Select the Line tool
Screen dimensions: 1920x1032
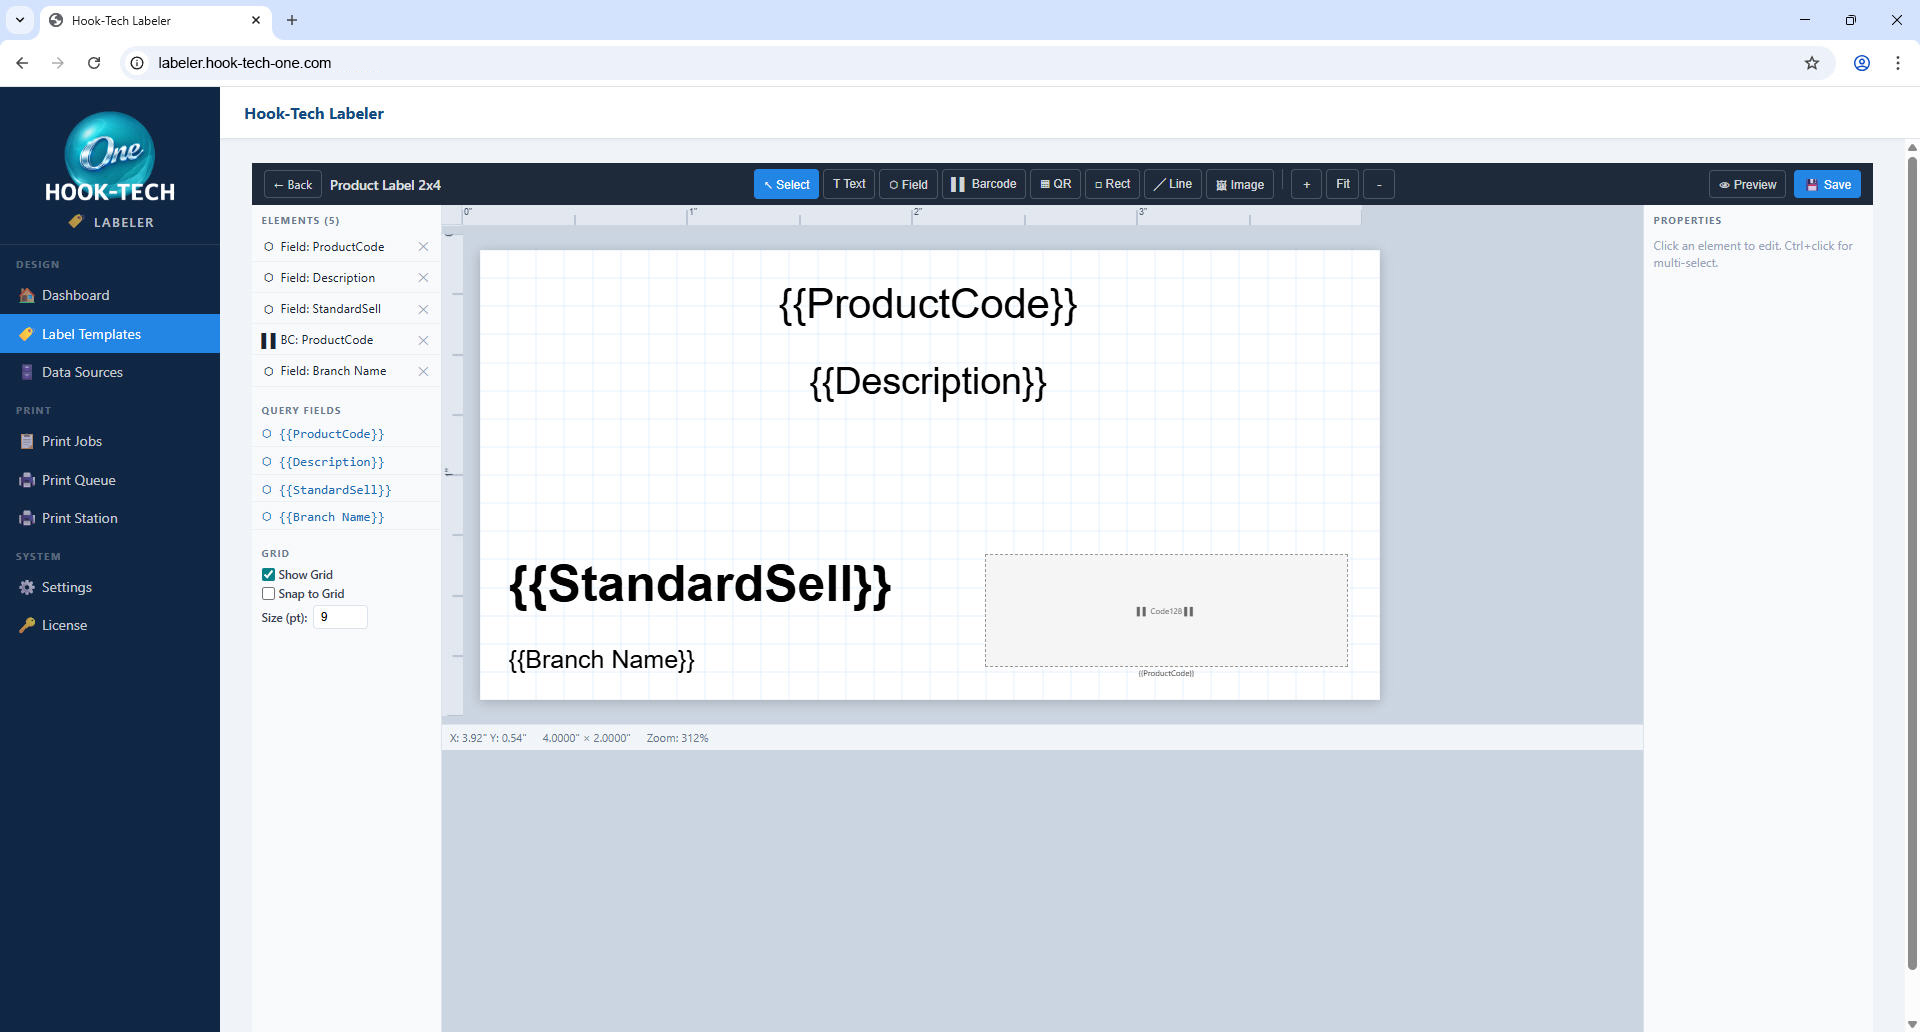1172,184
